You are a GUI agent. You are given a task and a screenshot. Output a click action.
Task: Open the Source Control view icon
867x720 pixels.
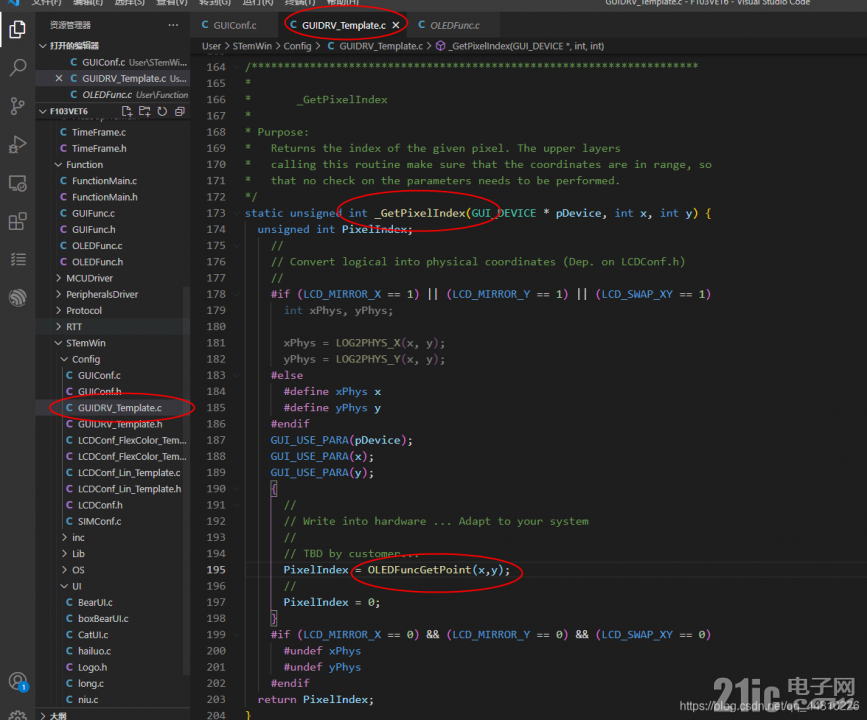click(17, 106)
